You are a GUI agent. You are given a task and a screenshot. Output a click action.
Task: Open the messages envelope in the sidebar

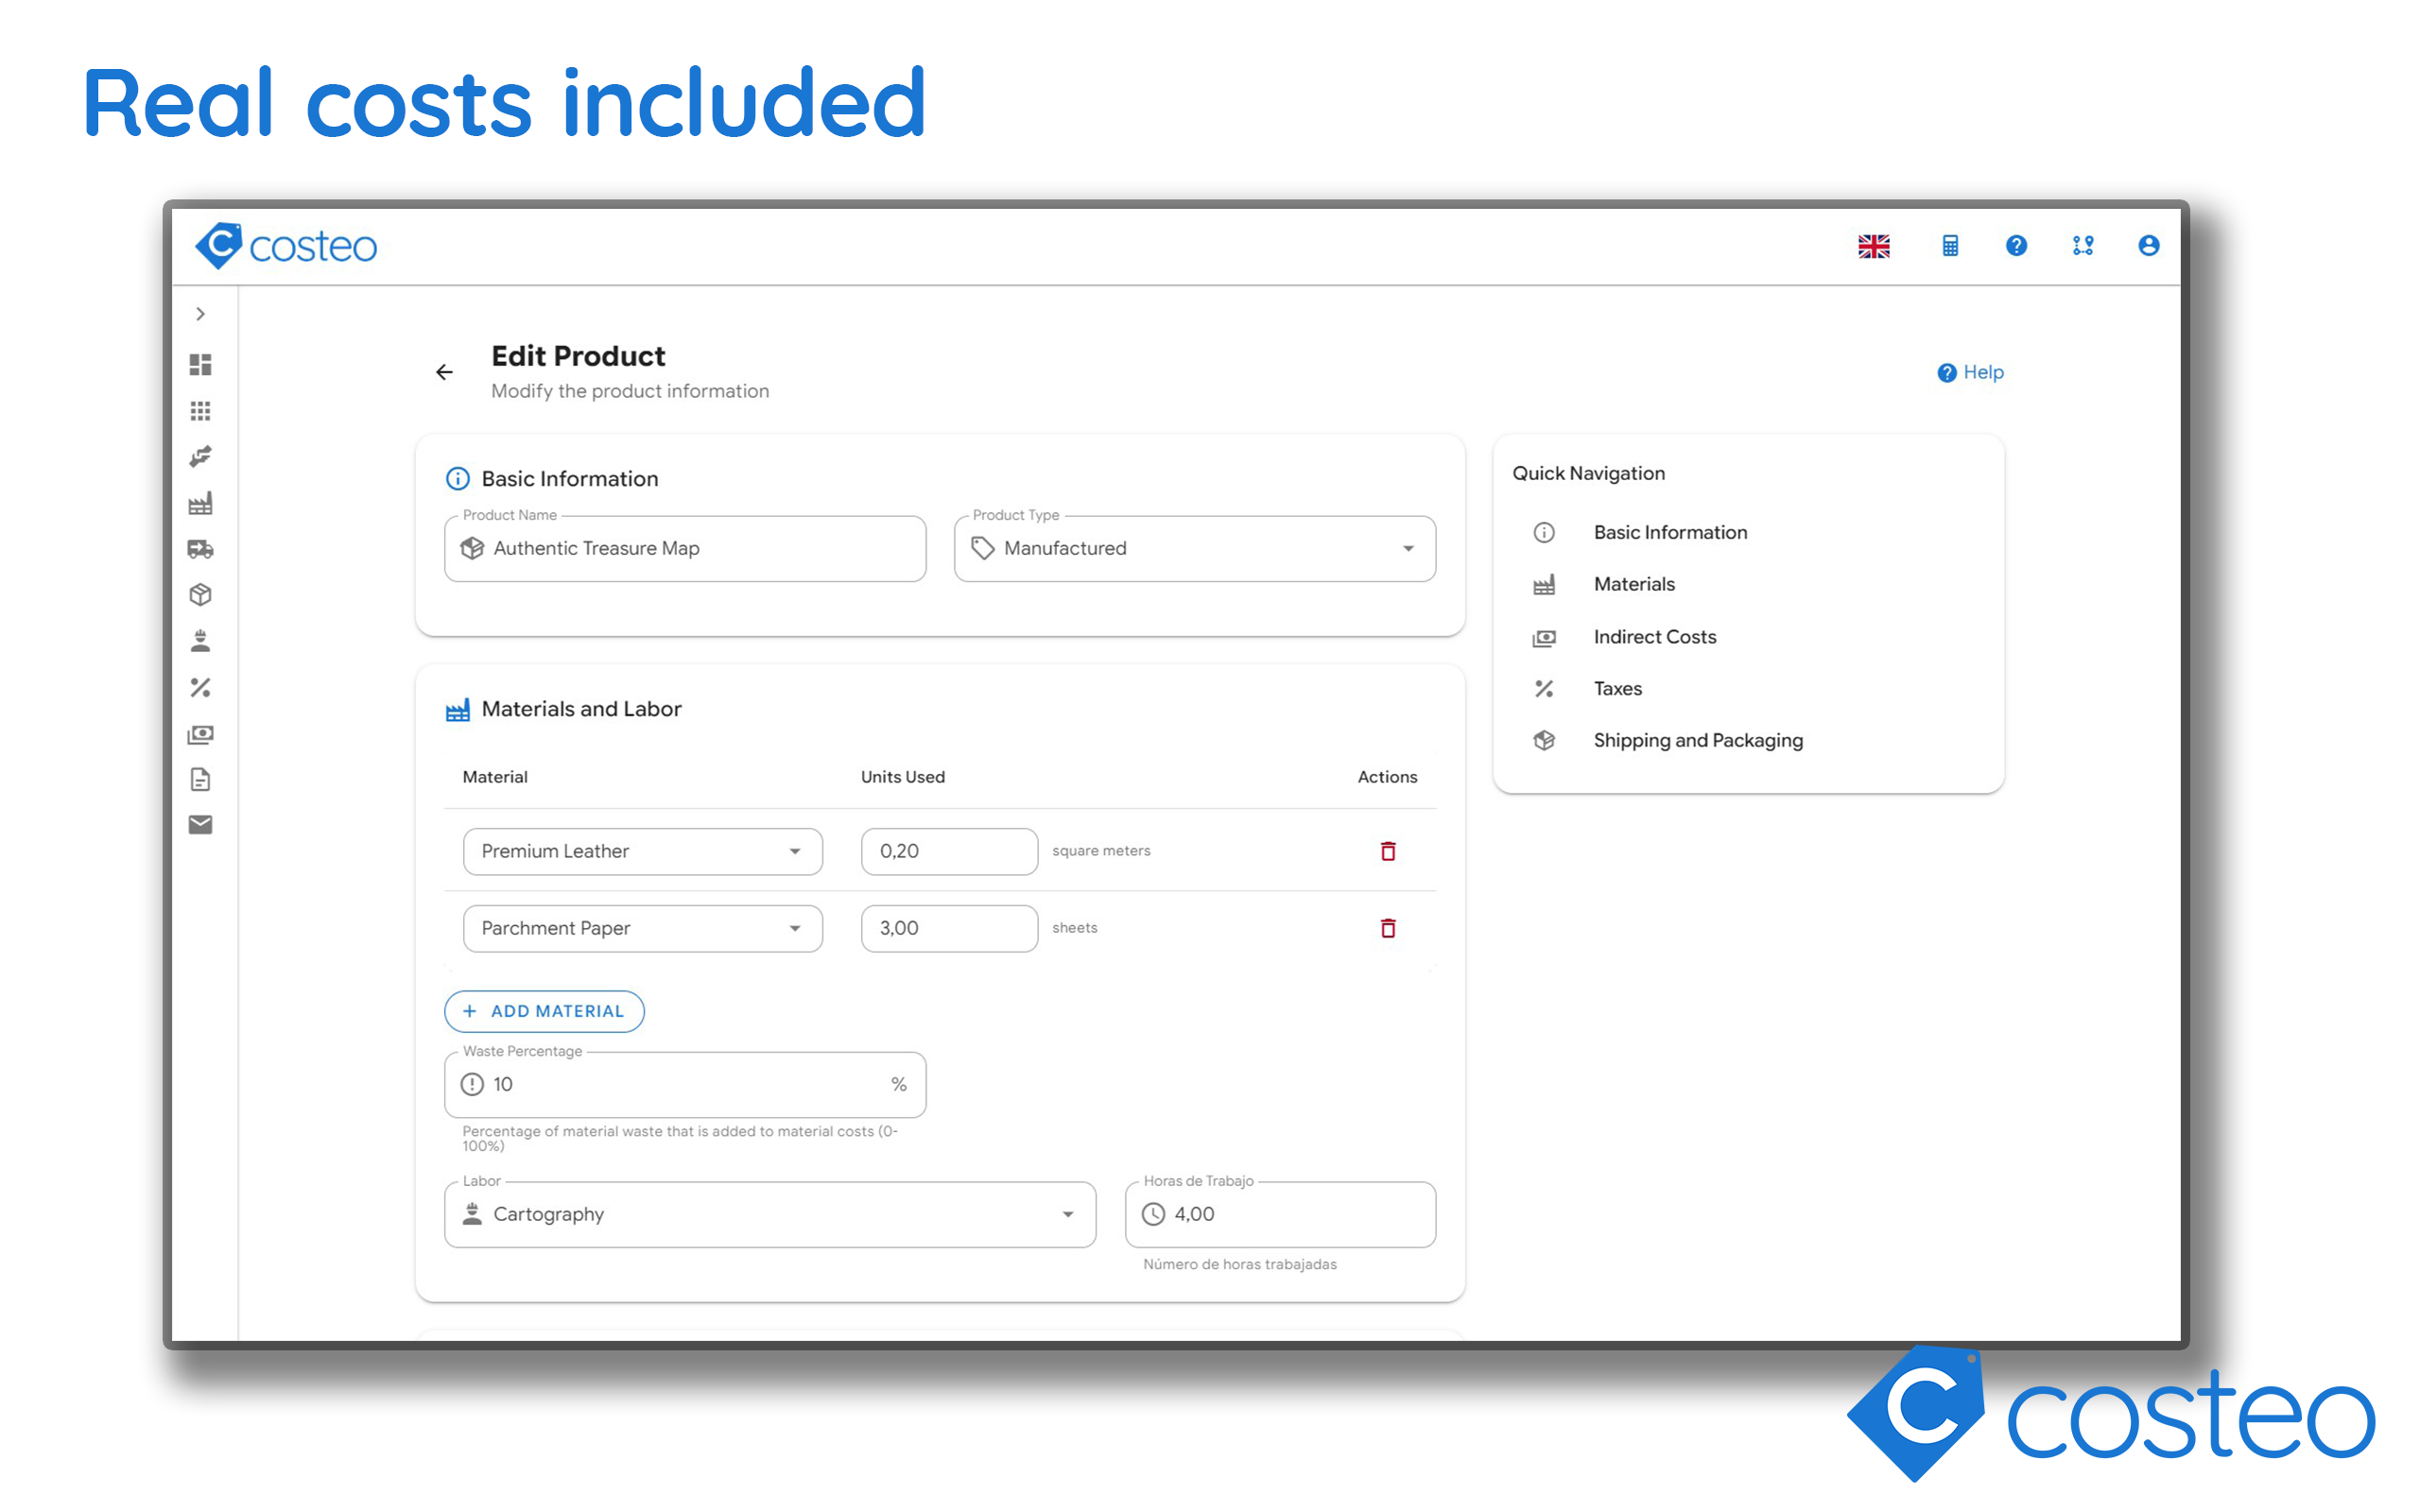click(200, 825)
